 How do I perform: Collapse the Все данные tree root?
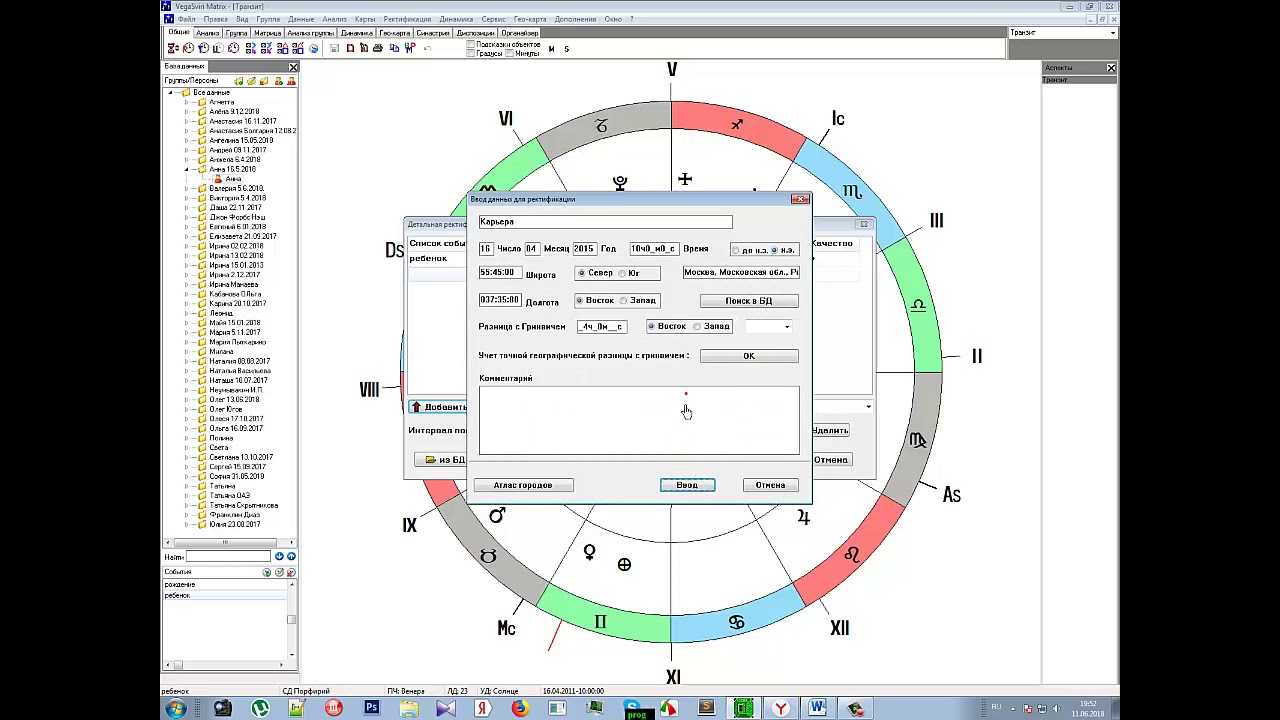point(171,92)
